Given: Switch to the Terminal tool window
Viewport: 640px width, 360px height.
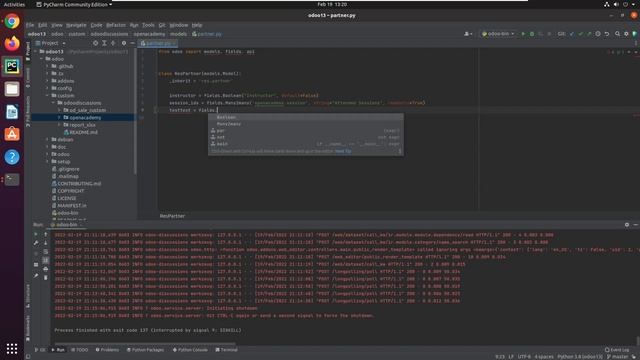Looking at the screenshot, I should (x=226, y=350).
